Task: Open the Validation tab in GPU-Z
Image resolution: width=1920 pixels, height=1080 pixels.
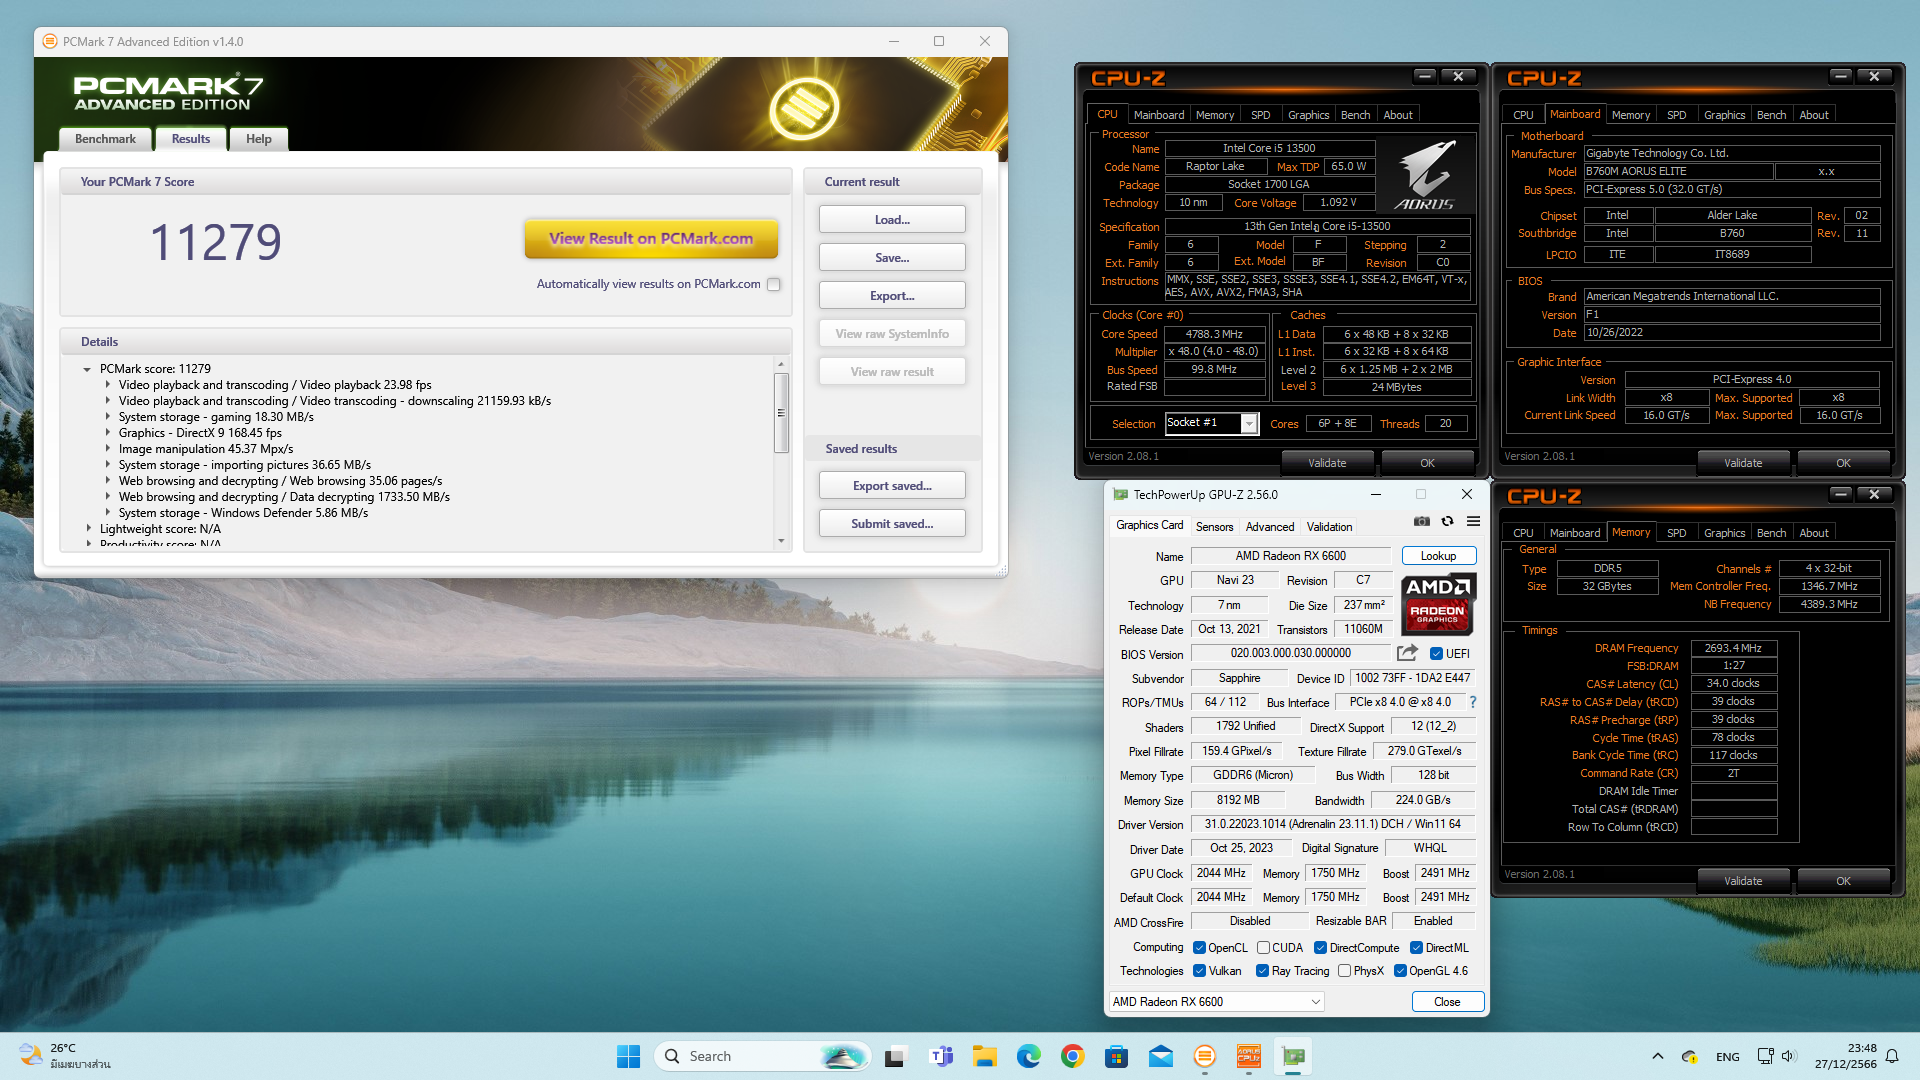Action: pyautogui.click(x=1329, y=527)
